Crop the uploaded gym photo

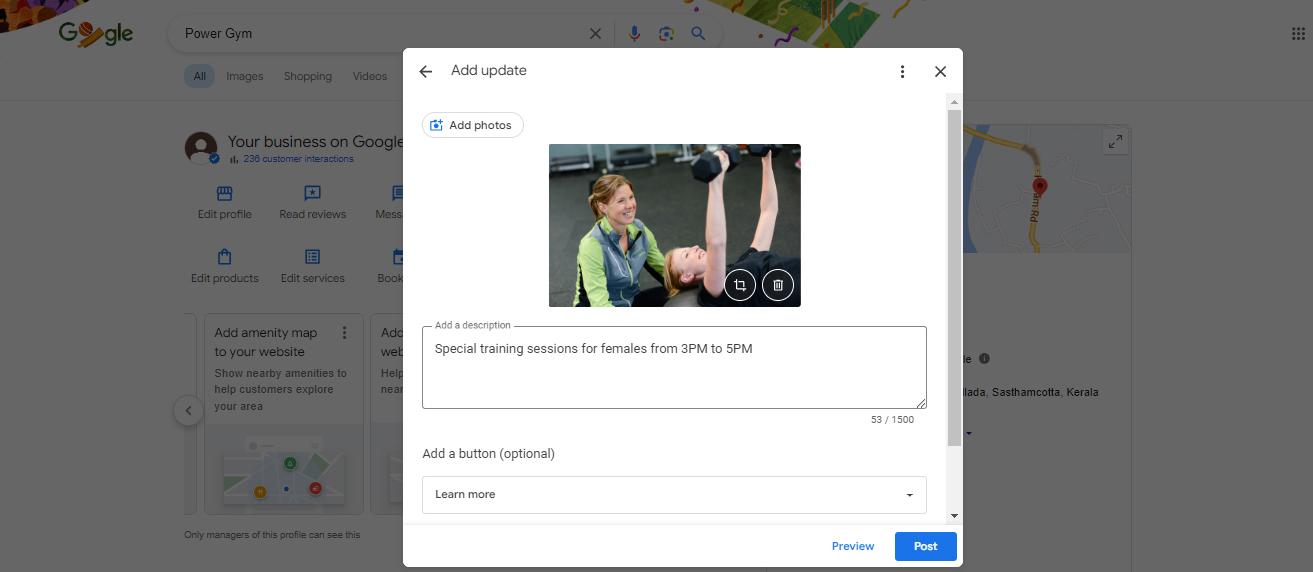(x=740, y=285)
